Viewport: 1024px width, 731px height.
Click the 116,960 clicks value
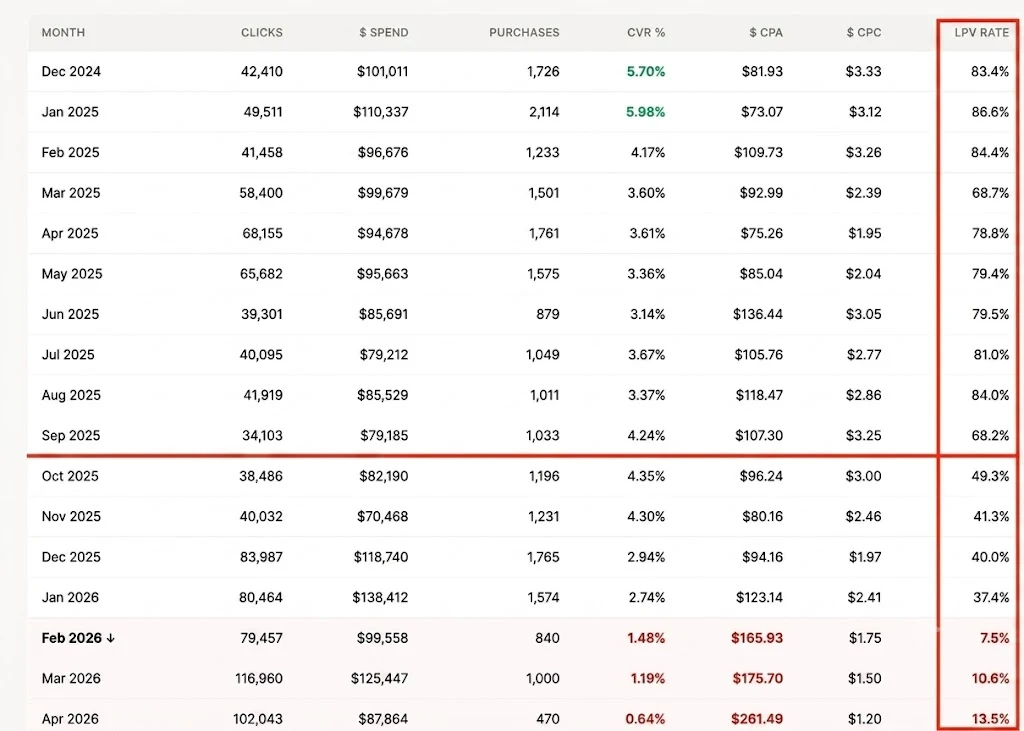(259, 679)
